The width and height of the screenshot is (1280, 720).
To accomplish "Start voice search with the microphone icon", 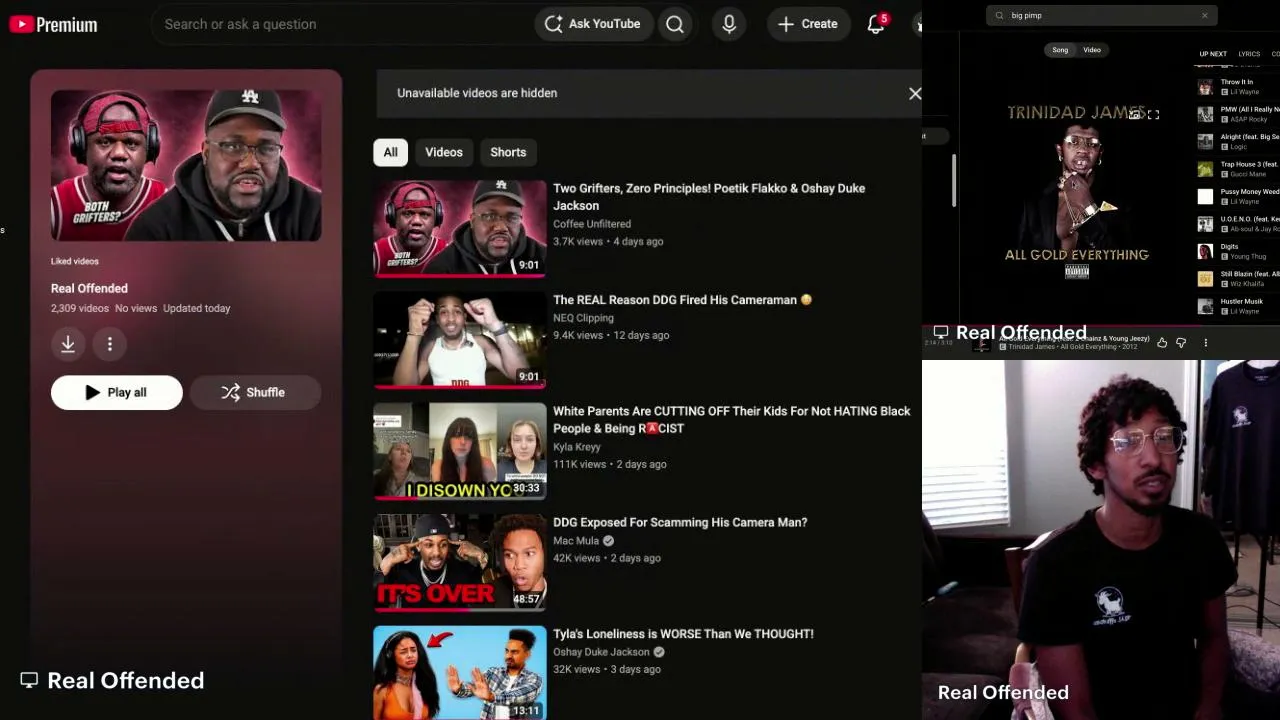I will point(729,24).
